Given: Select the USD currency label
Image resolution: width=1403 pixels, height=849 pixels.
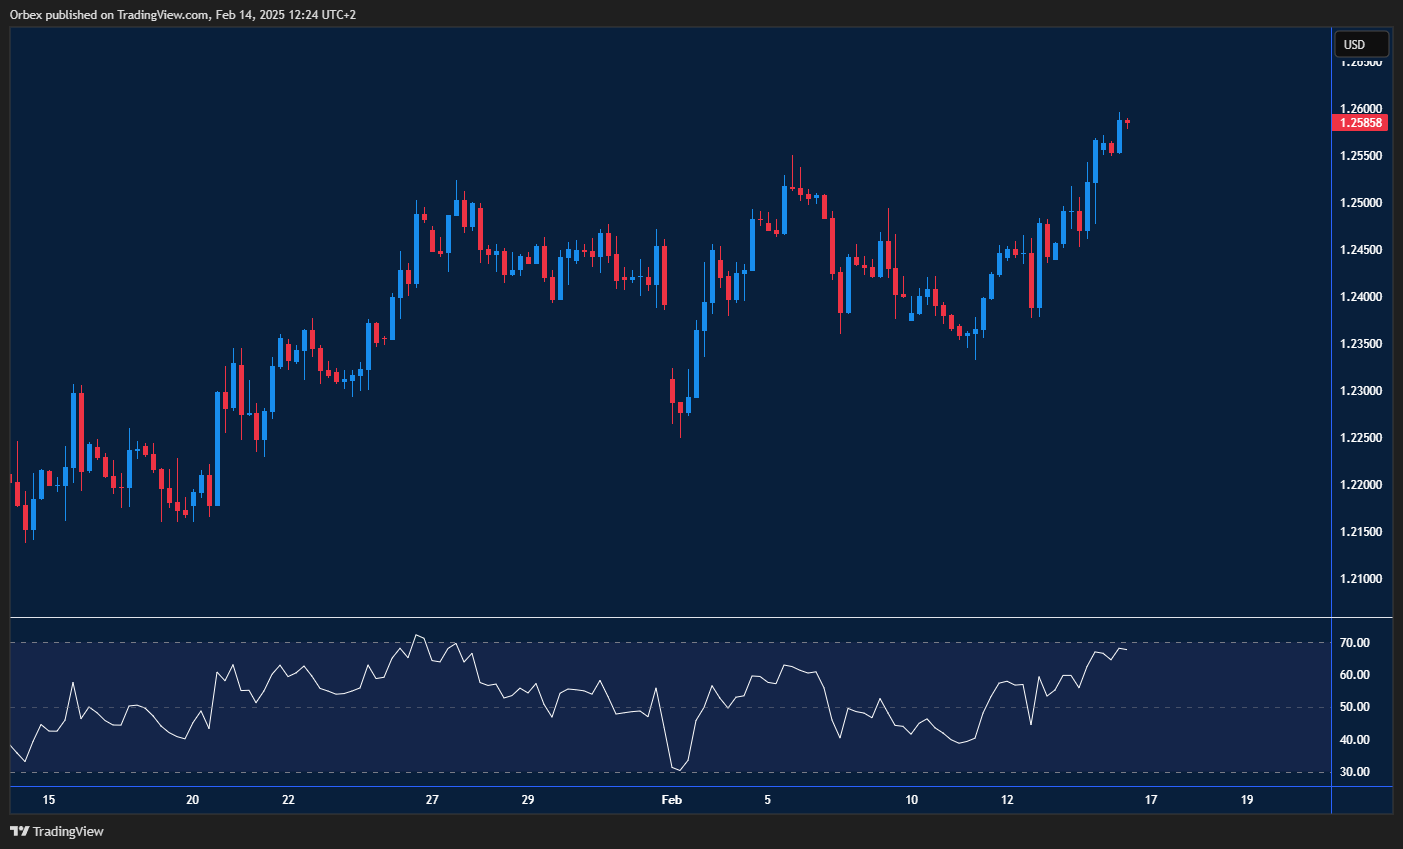Looking at the screenshot, I should coord(1360,44).
